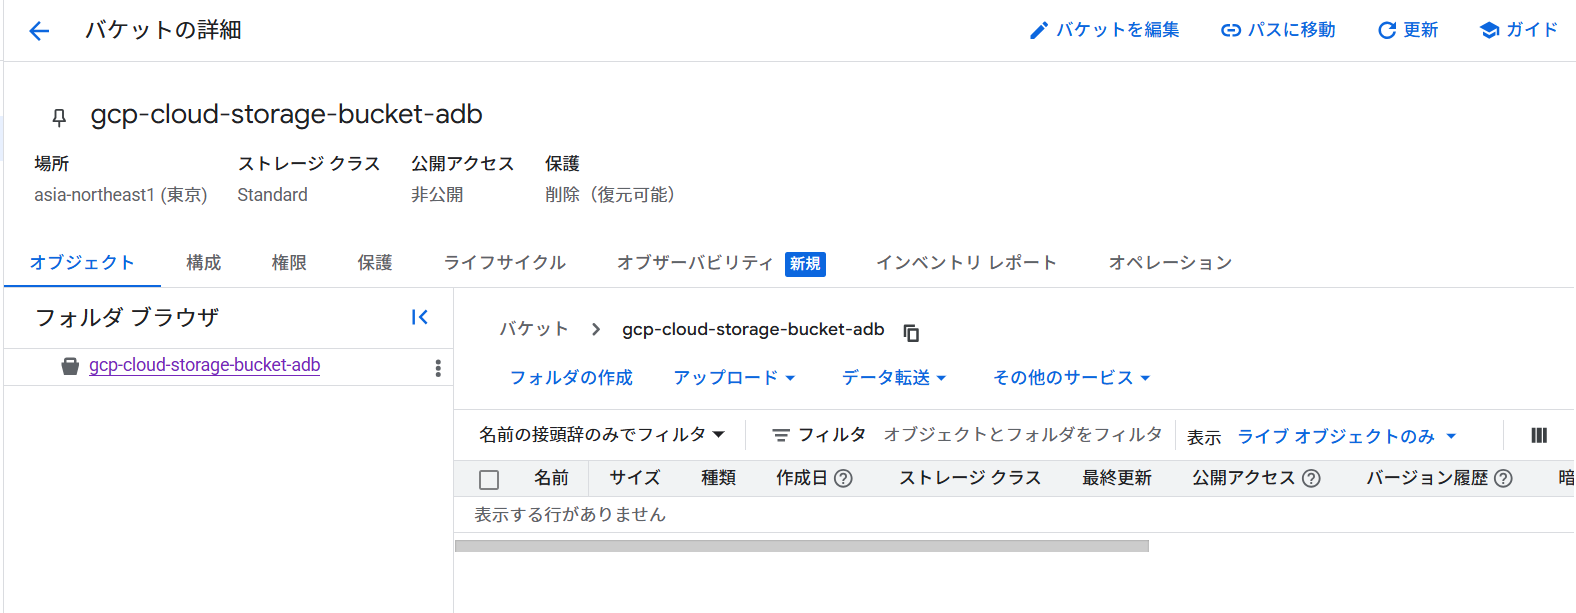Collapse the フォルダ ブラウザ panel

[x=420, y=317]
